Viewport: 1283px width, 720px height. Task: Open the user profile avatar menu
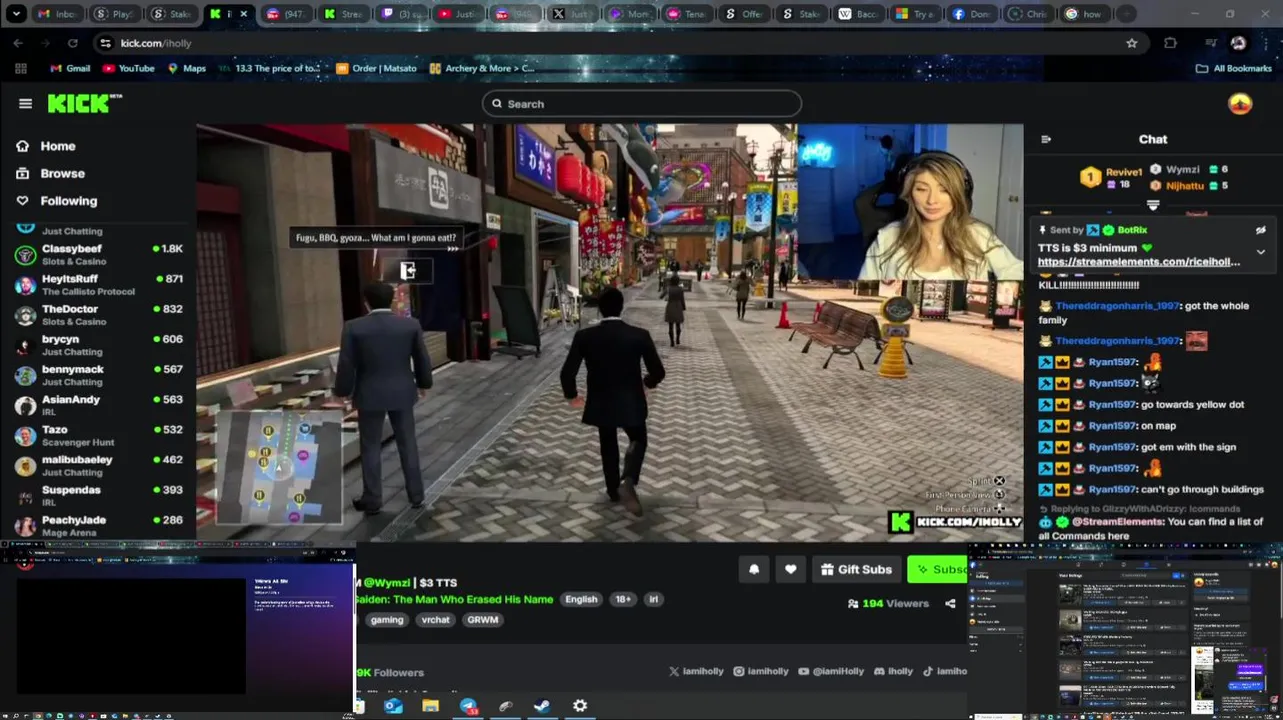1240,104
